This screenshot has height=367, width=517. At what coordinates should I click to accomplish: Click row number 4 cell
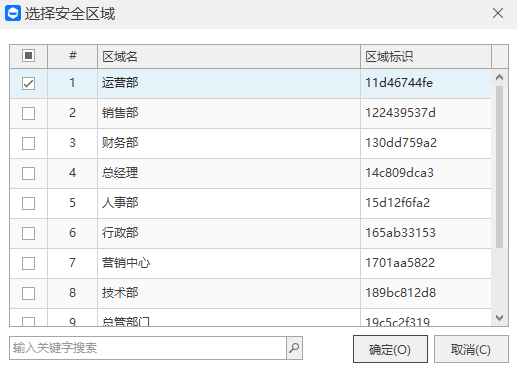[x=73, y=173]
